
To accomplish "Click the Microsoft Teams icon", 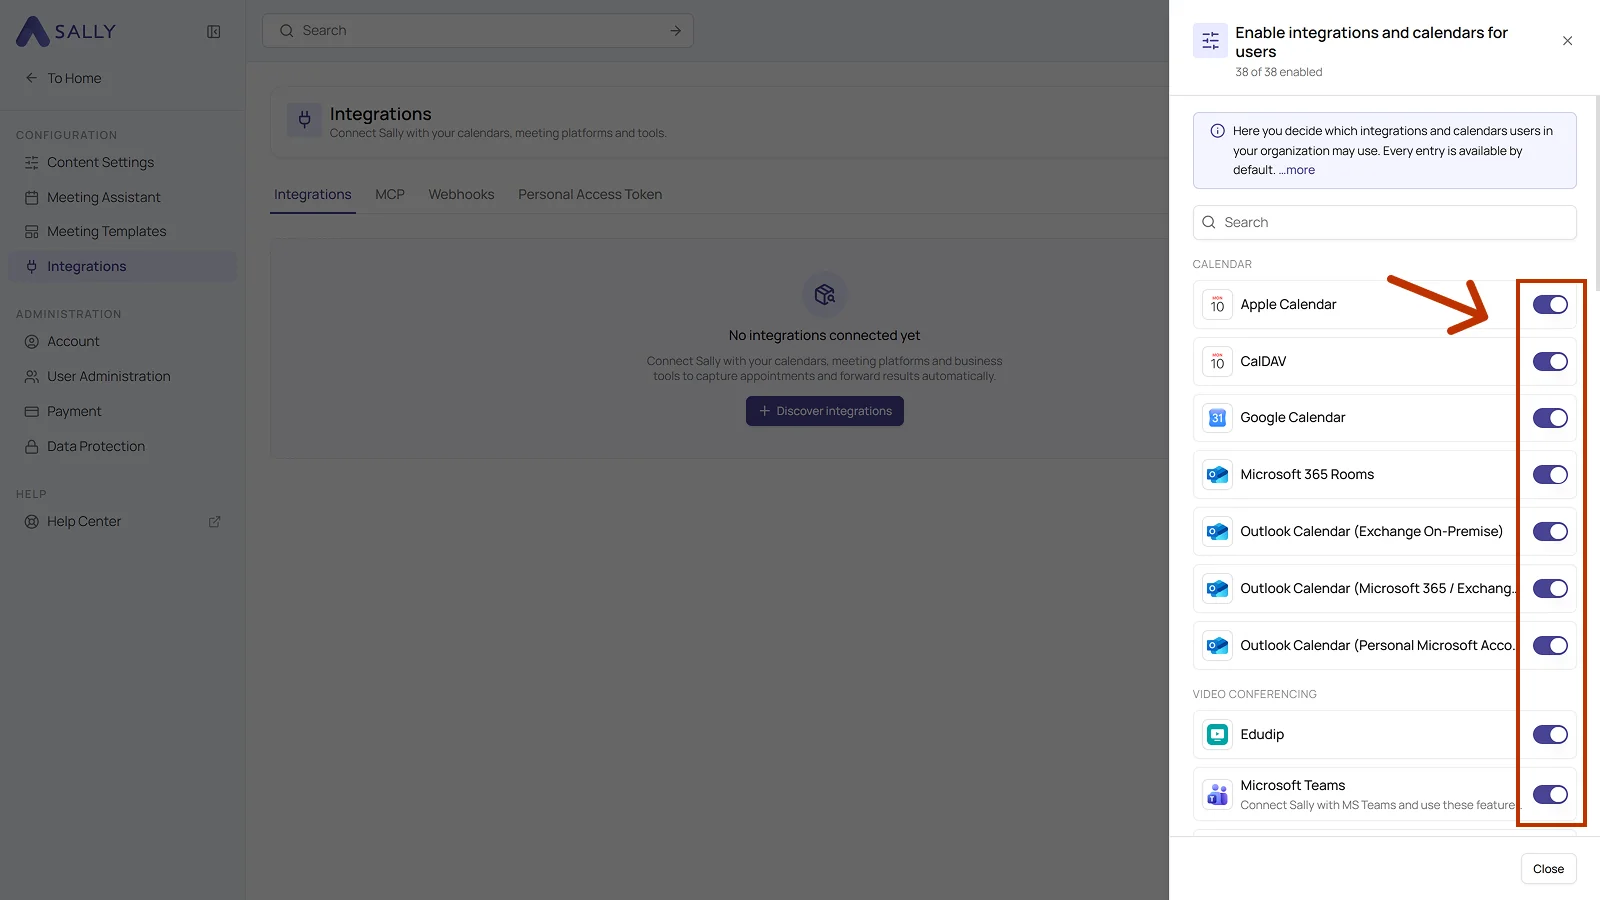I will coord(1217,794).
